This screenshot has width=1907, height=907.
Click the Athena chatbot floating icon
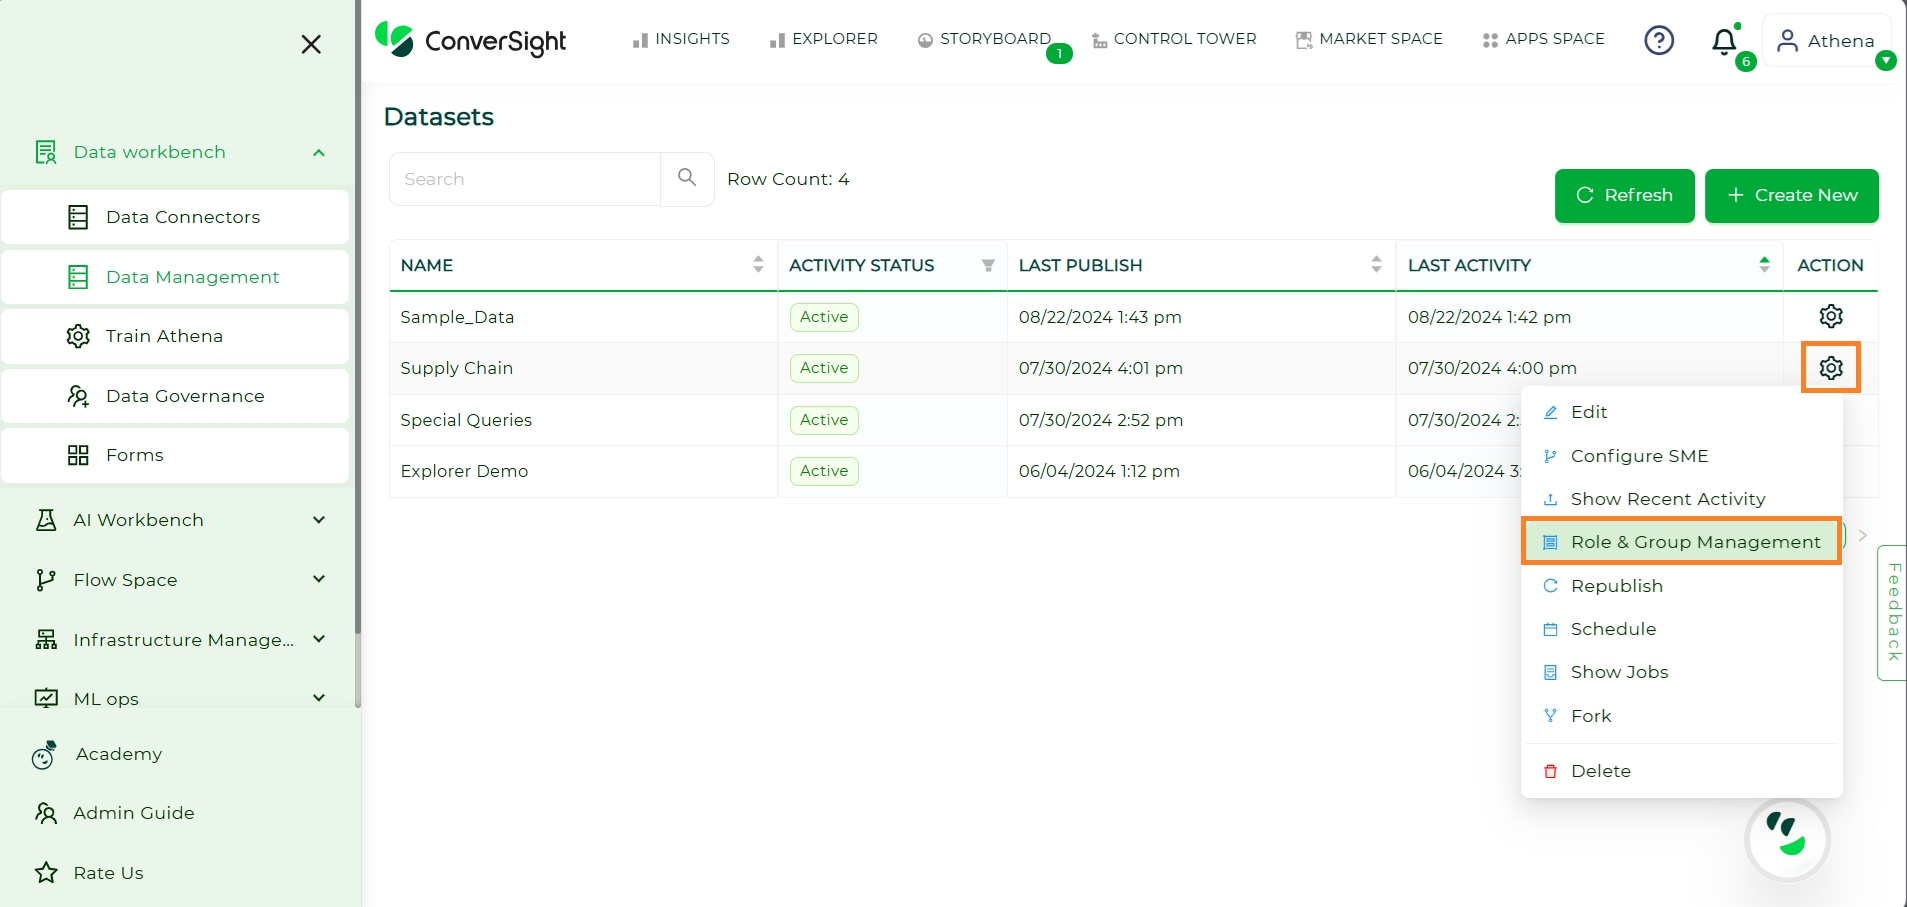[x=1787, y=838]
